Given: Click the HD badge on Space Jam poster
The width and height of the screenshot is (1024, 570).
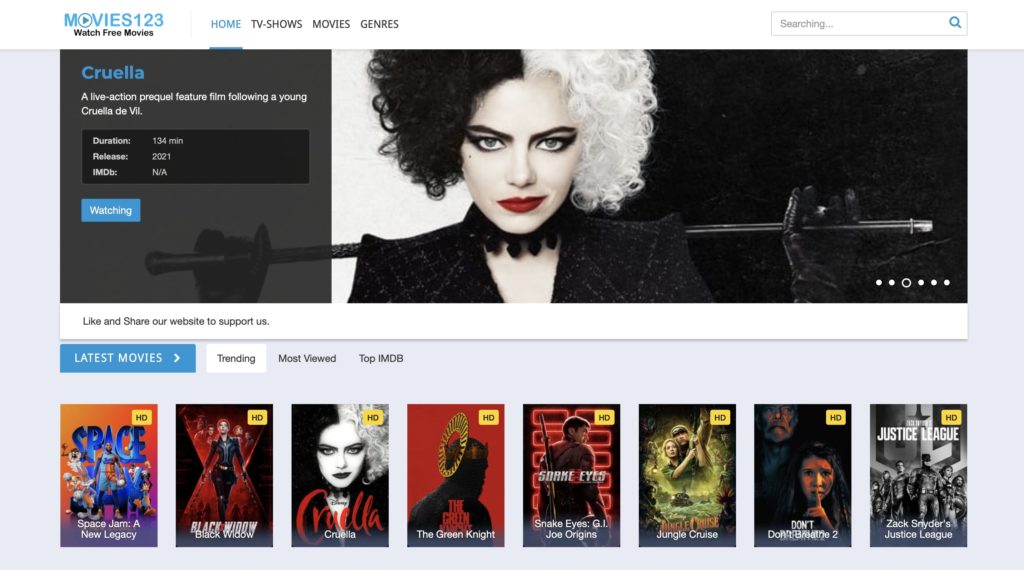Looking at the screenshot, I should [141, 417].
